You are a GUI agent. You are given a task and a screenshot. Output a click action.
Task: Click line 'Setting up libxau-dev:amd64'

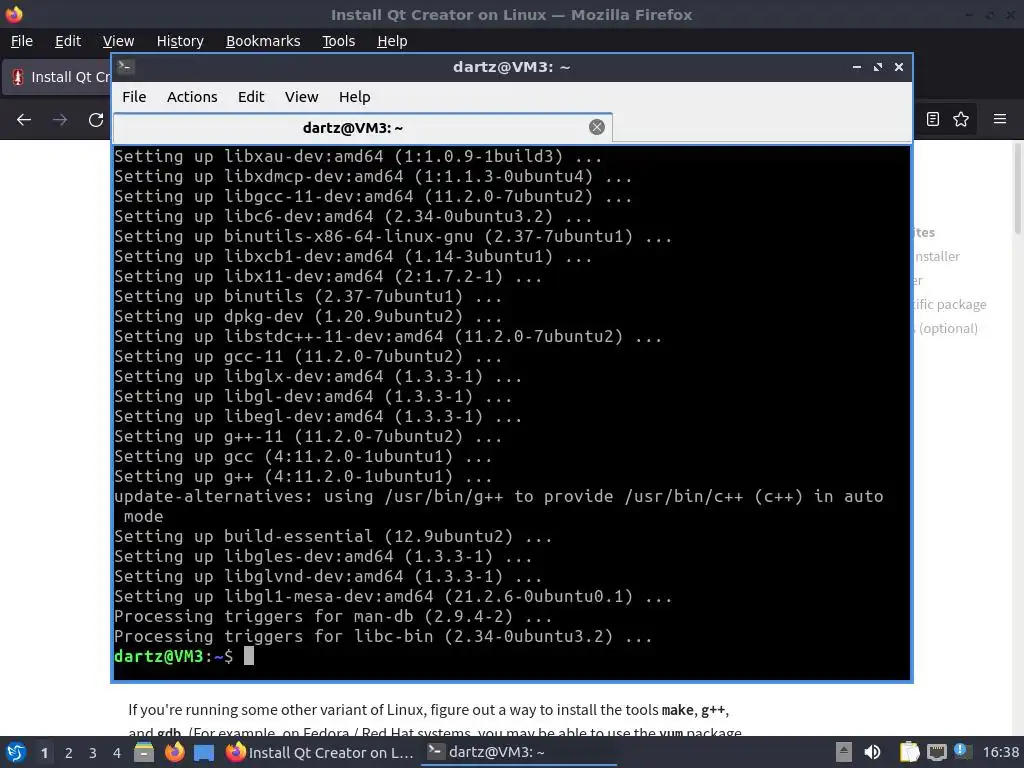pyautogui.click(x=358, y=156)
